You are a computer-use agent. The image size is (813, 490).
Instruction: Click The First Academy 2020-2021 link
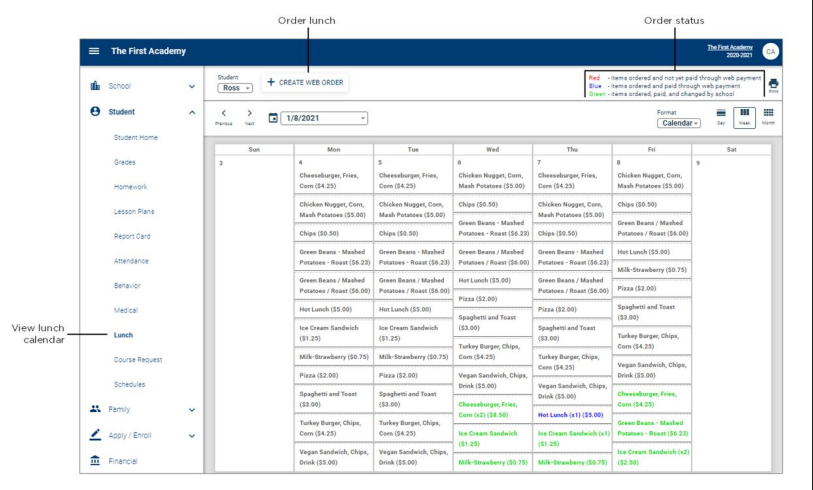730,50
